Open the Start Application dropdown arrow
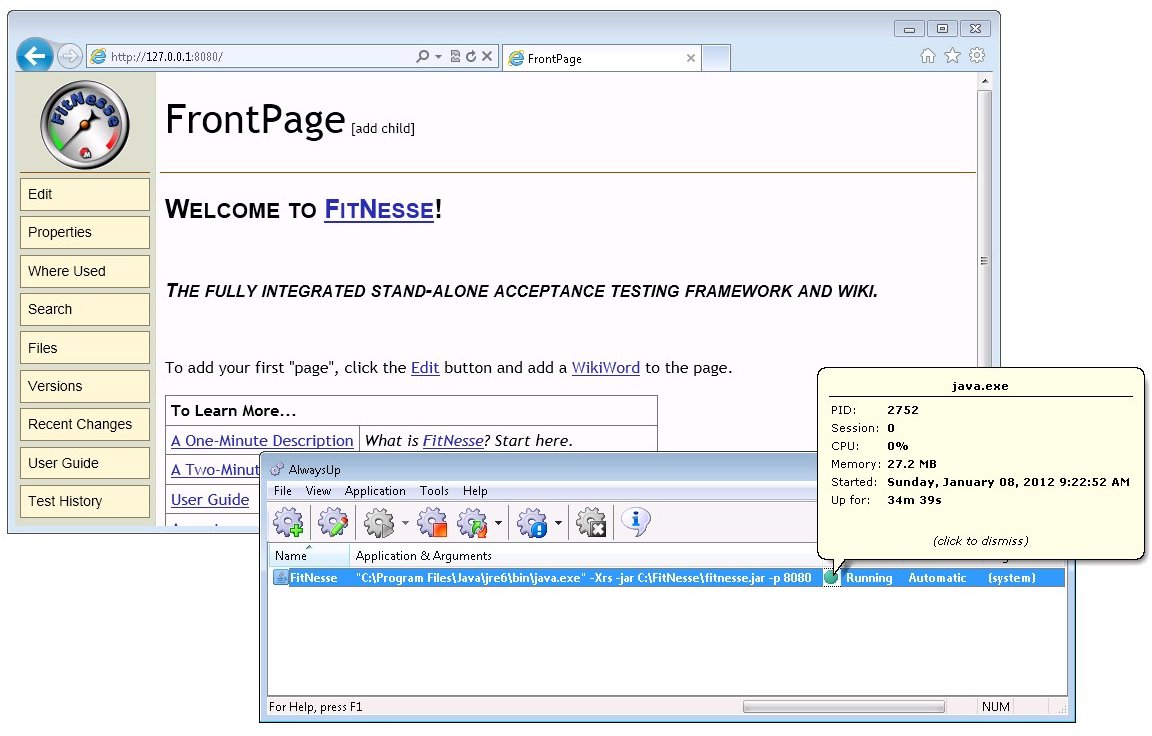 405,523
